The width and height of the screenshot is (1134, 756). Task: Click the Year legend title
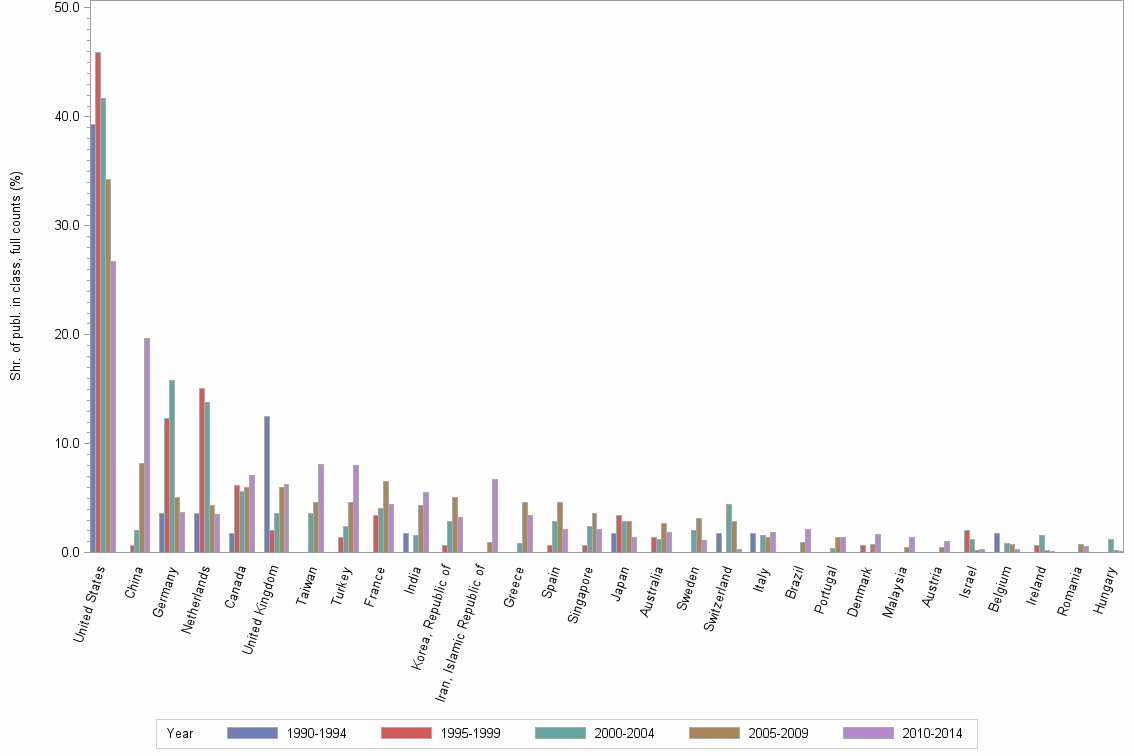(182, 733)
